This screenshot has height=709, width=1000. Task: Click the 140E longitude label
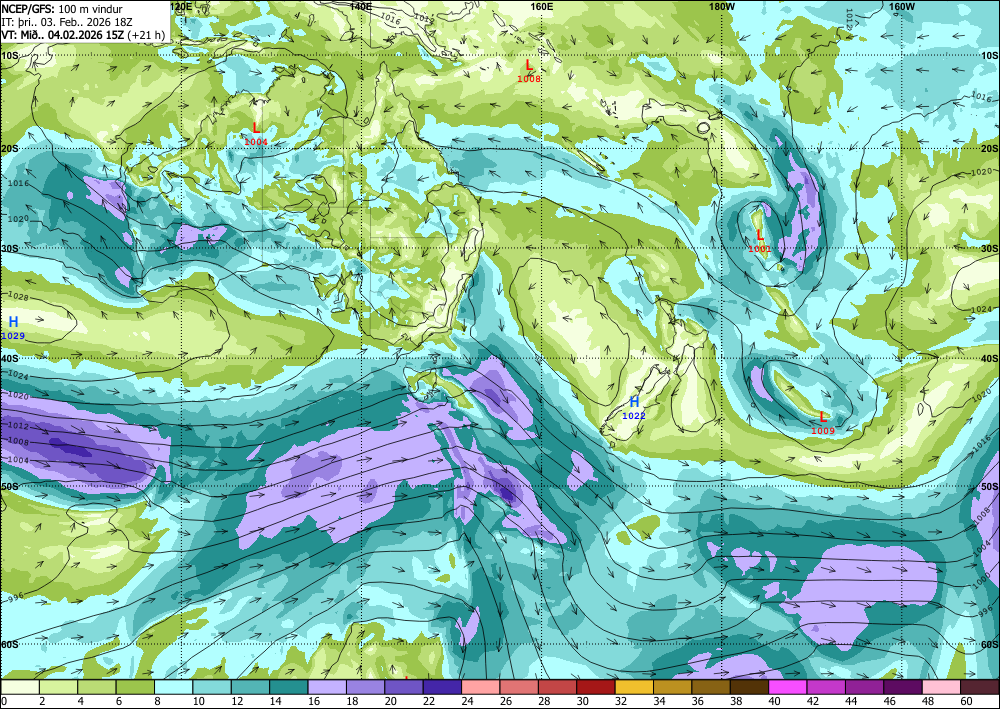tap(361, 6)
